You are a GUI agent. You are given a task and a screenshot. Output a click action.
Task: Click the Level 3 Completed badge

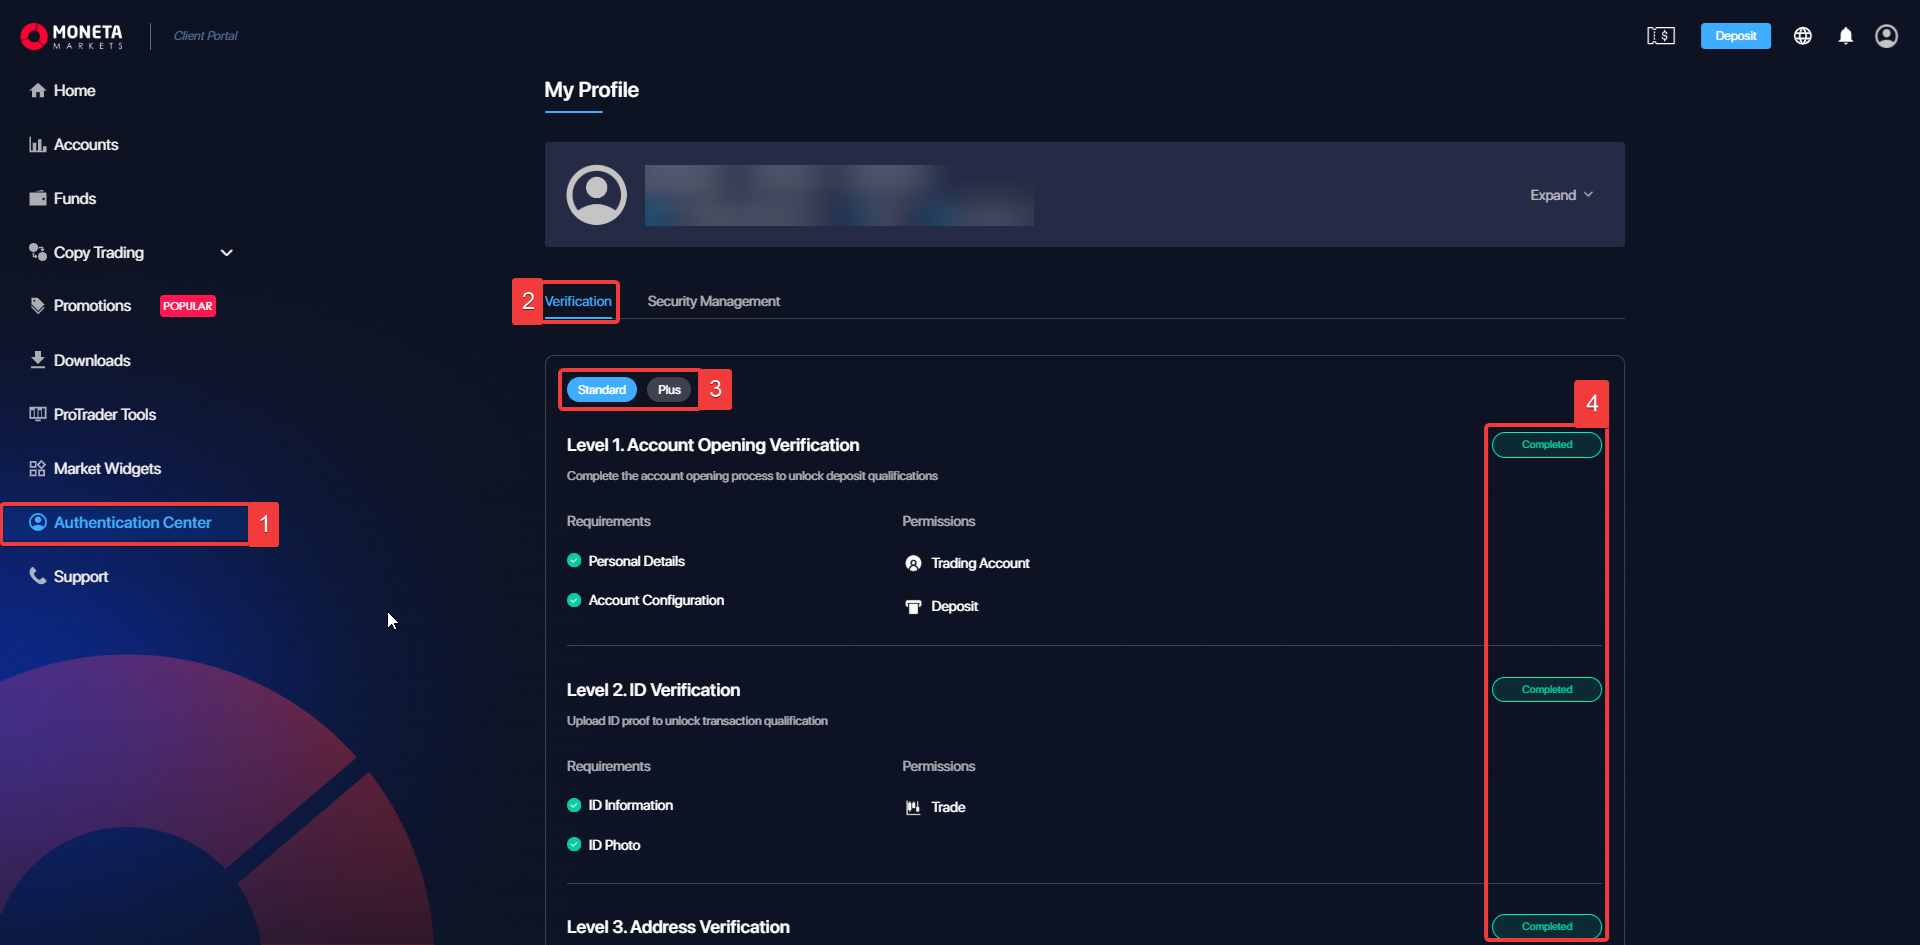1546,926
